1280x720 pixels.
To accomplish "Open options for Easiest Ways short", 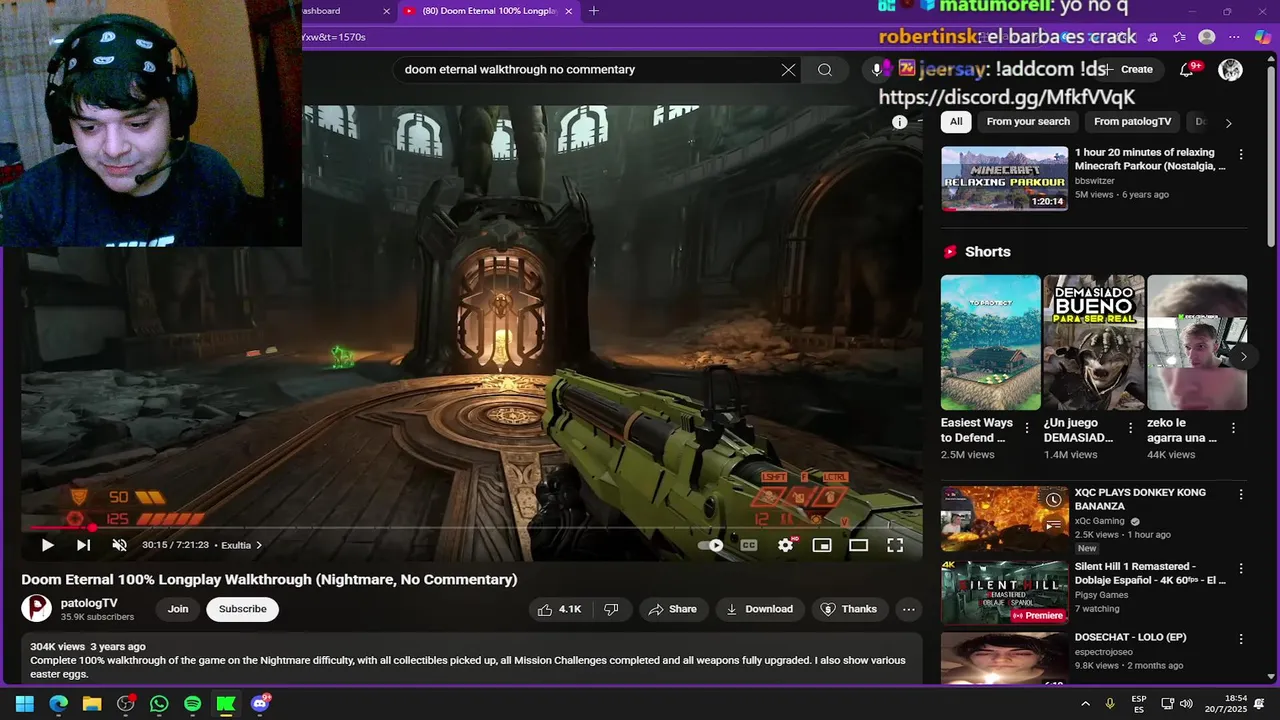I will 1027,428.
